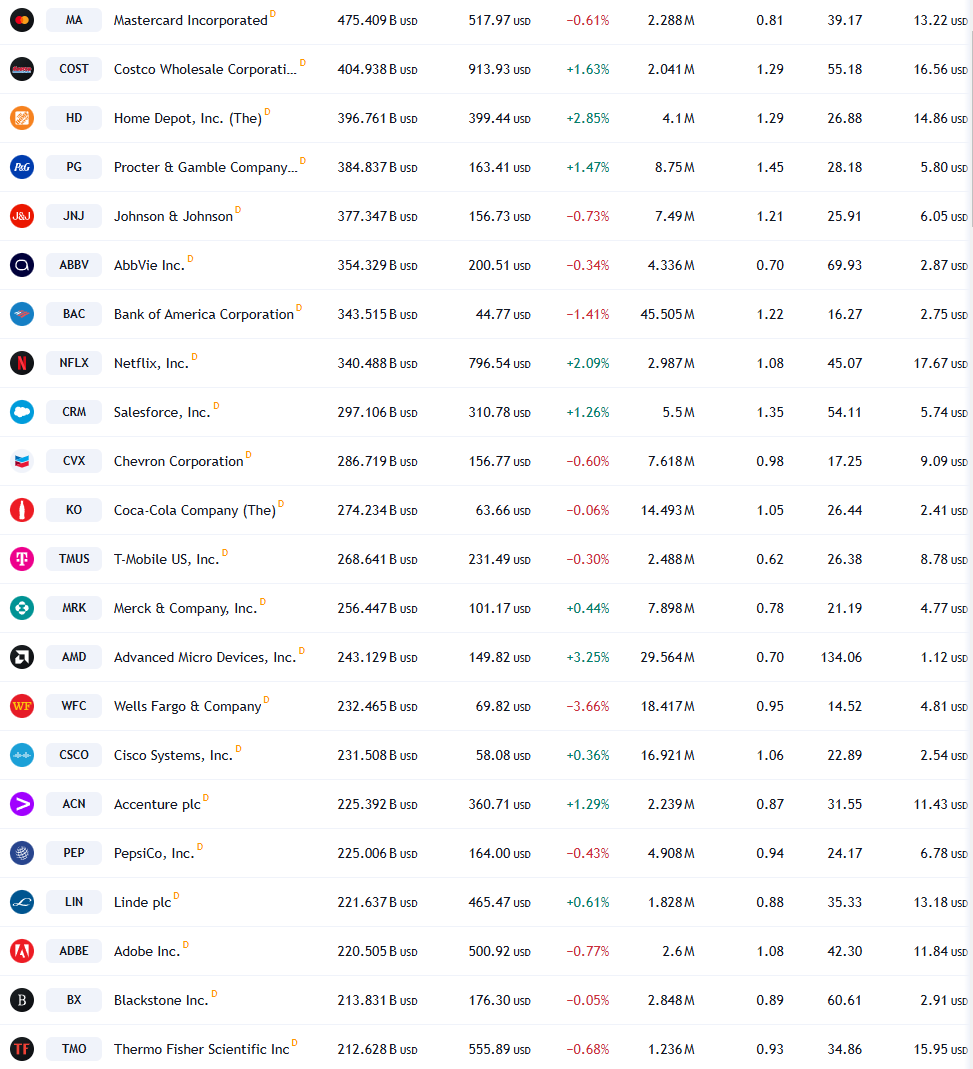Open the PepsiCo, Inc. link
The image size is (973, 1069).
coord(154,853)
